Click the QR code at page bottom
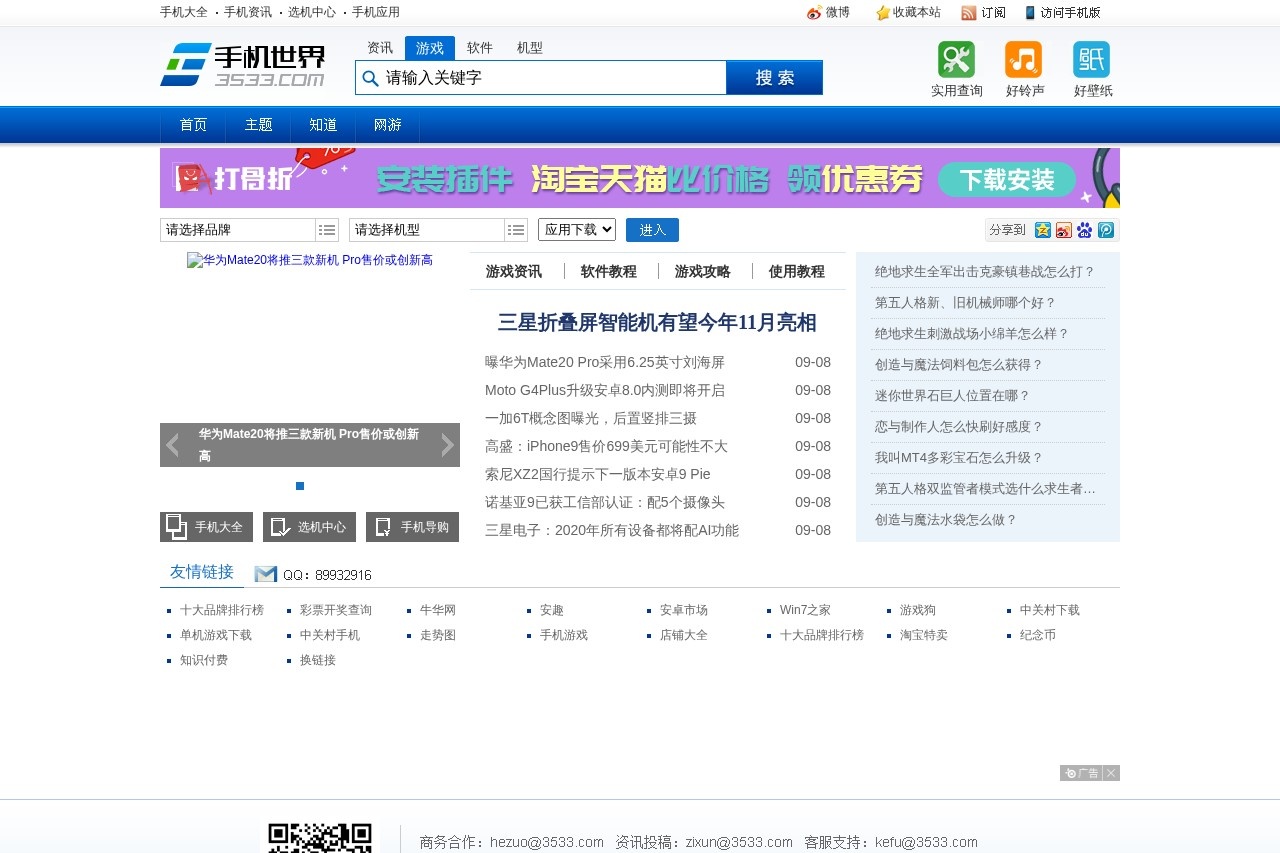This screenshot has height=853, width=1280. point(320,838)
